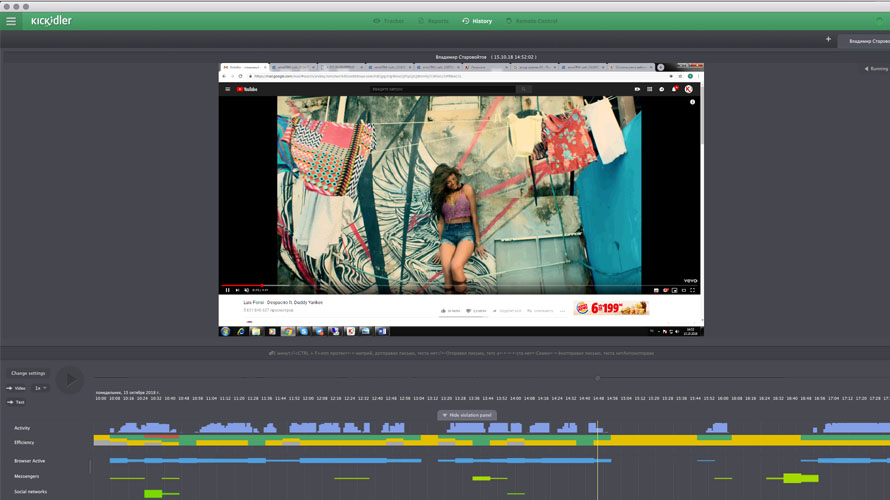
Task: Click the green Social networks block near 10:32
Action: coord(153,494)
